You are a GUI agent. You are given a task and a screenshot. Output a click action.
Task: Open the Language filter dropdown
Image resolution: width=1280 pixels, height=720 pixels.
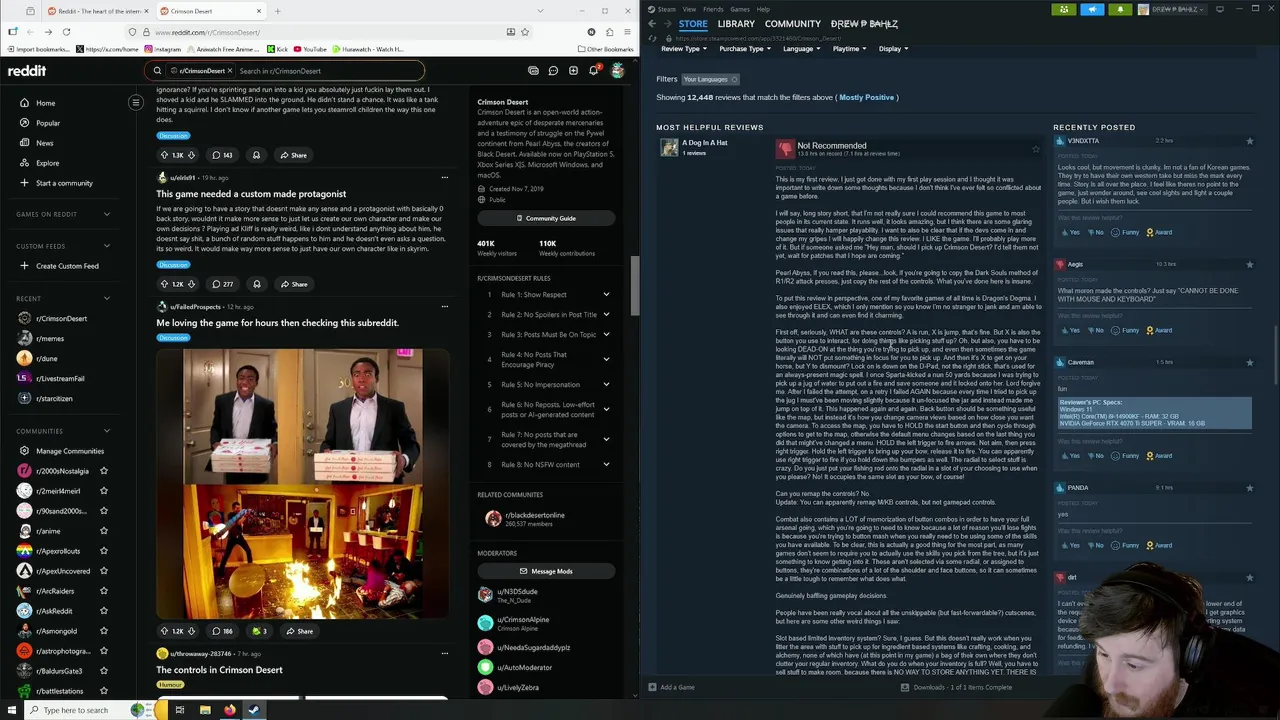tap(801, 48)
